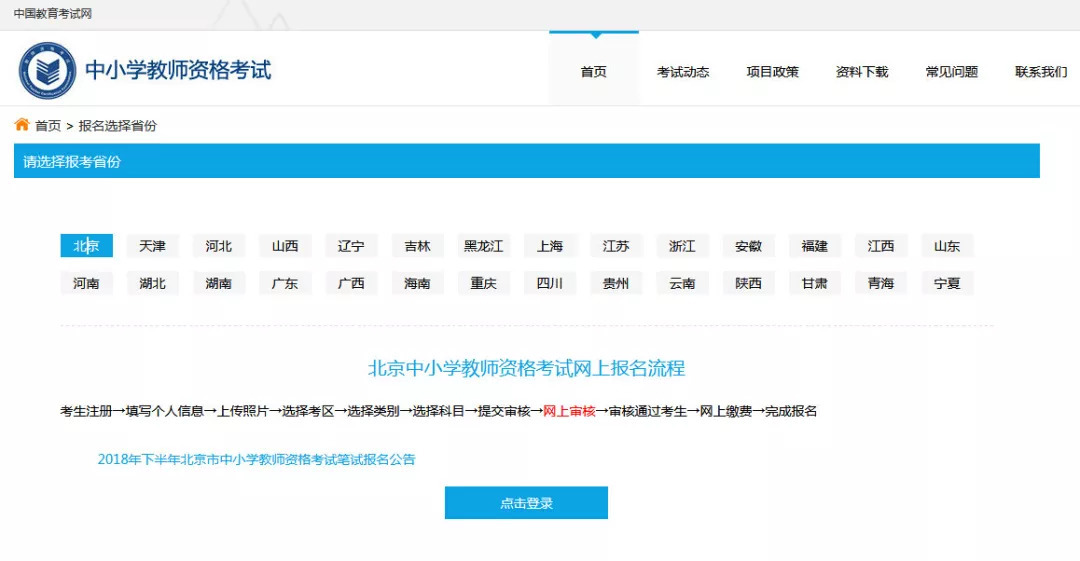Select 四川 province
The height and width of the screenshot is (561, 1080).
pos(550,283)
